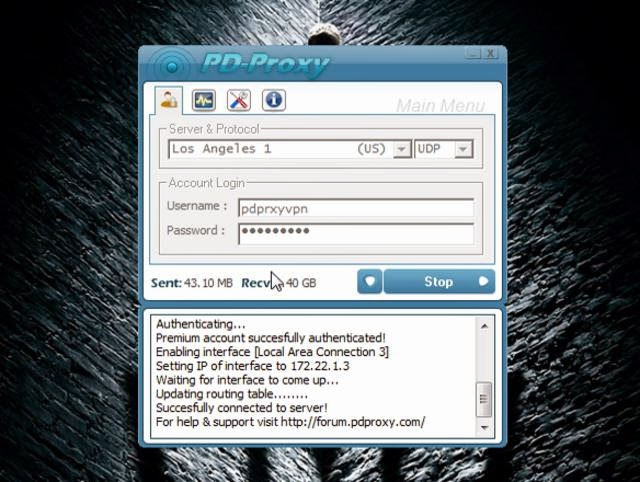Open the account login tab icon

(x=169, y=100)
